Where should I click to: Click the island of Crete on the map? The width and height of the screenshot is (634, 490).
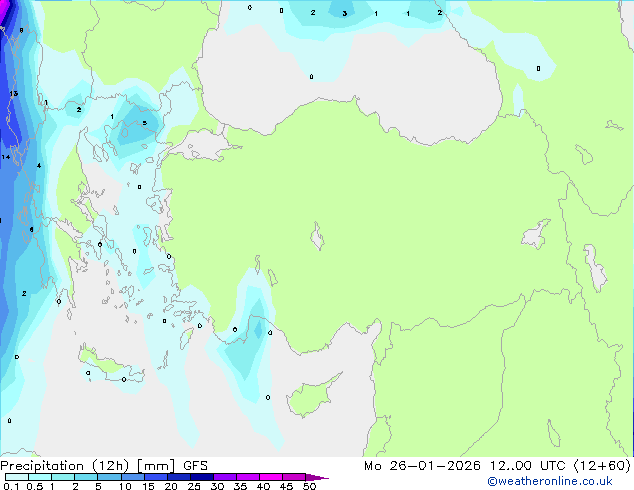[x=110, y=365]
